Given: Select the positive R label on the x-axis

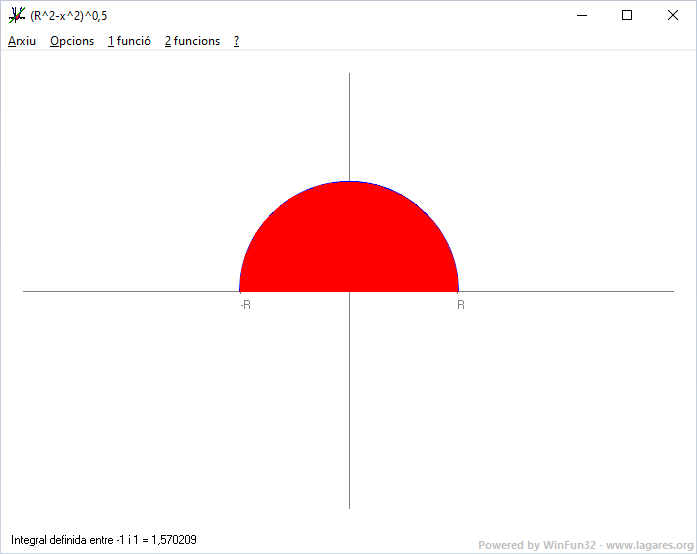Looking at the screenshot, I should pos(461,305).
